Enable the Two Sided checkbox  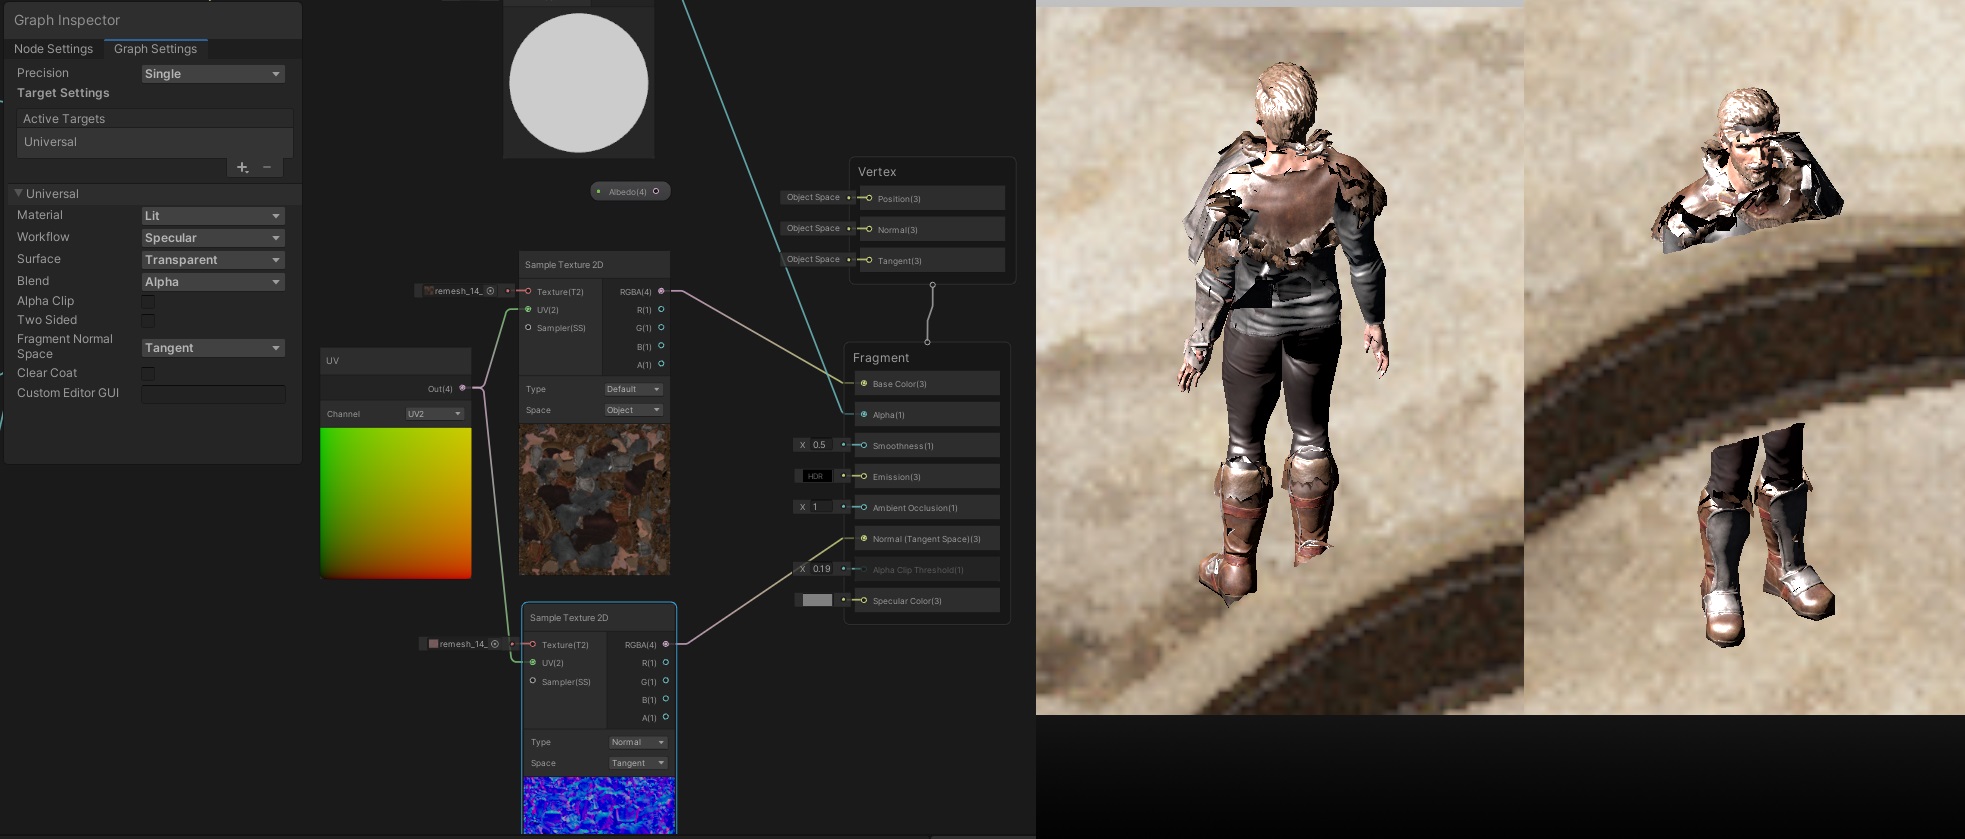148,320
